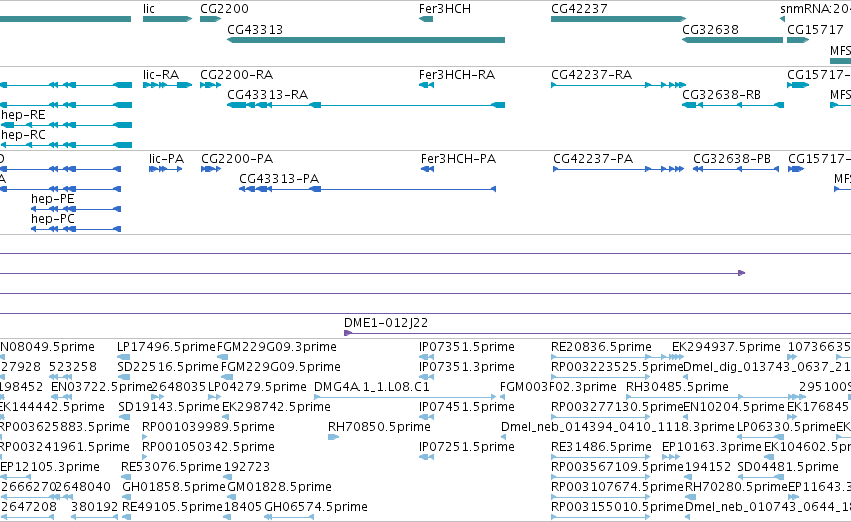Select the hep-RC transcript label
Screen dimensions: 851x522
point(23,135)
